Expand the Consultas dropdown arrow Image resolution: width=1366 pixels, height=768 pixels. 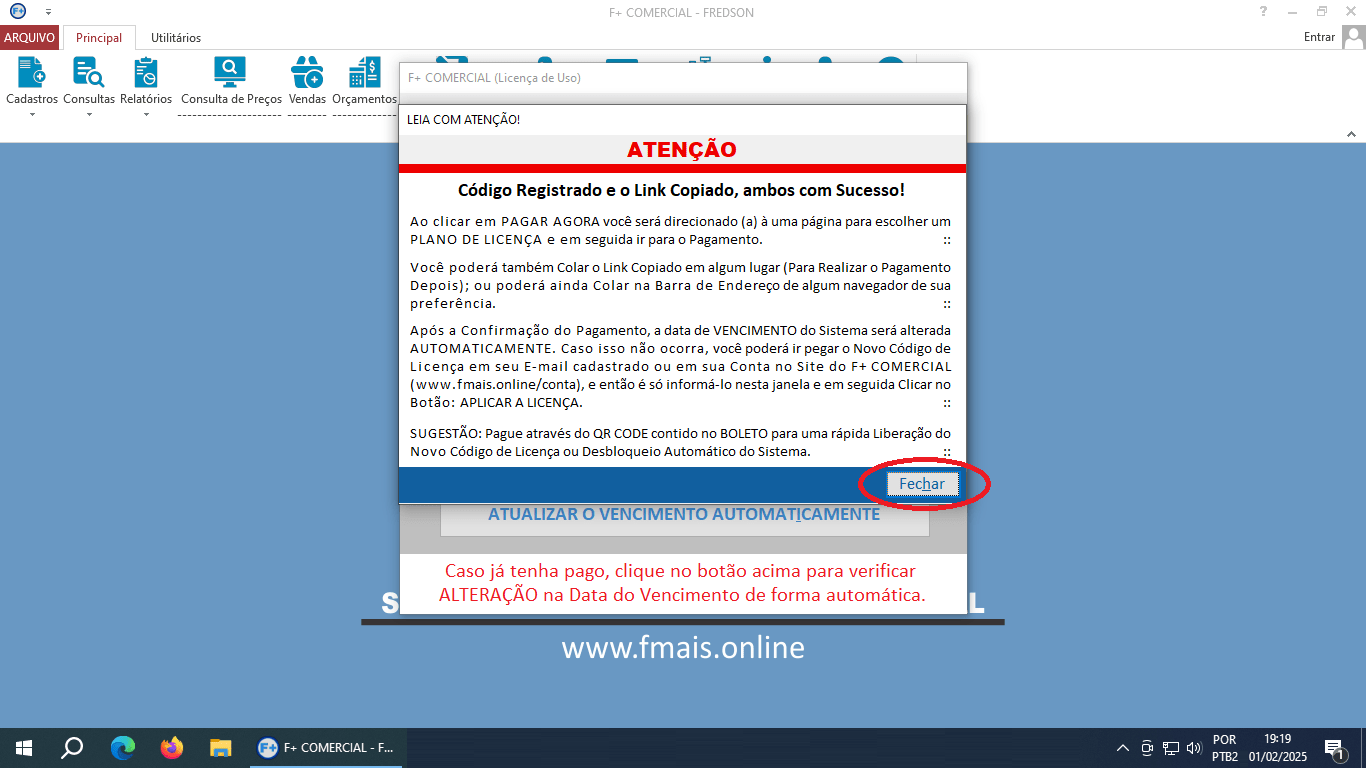pyautogui.click(x=88, y=113)
